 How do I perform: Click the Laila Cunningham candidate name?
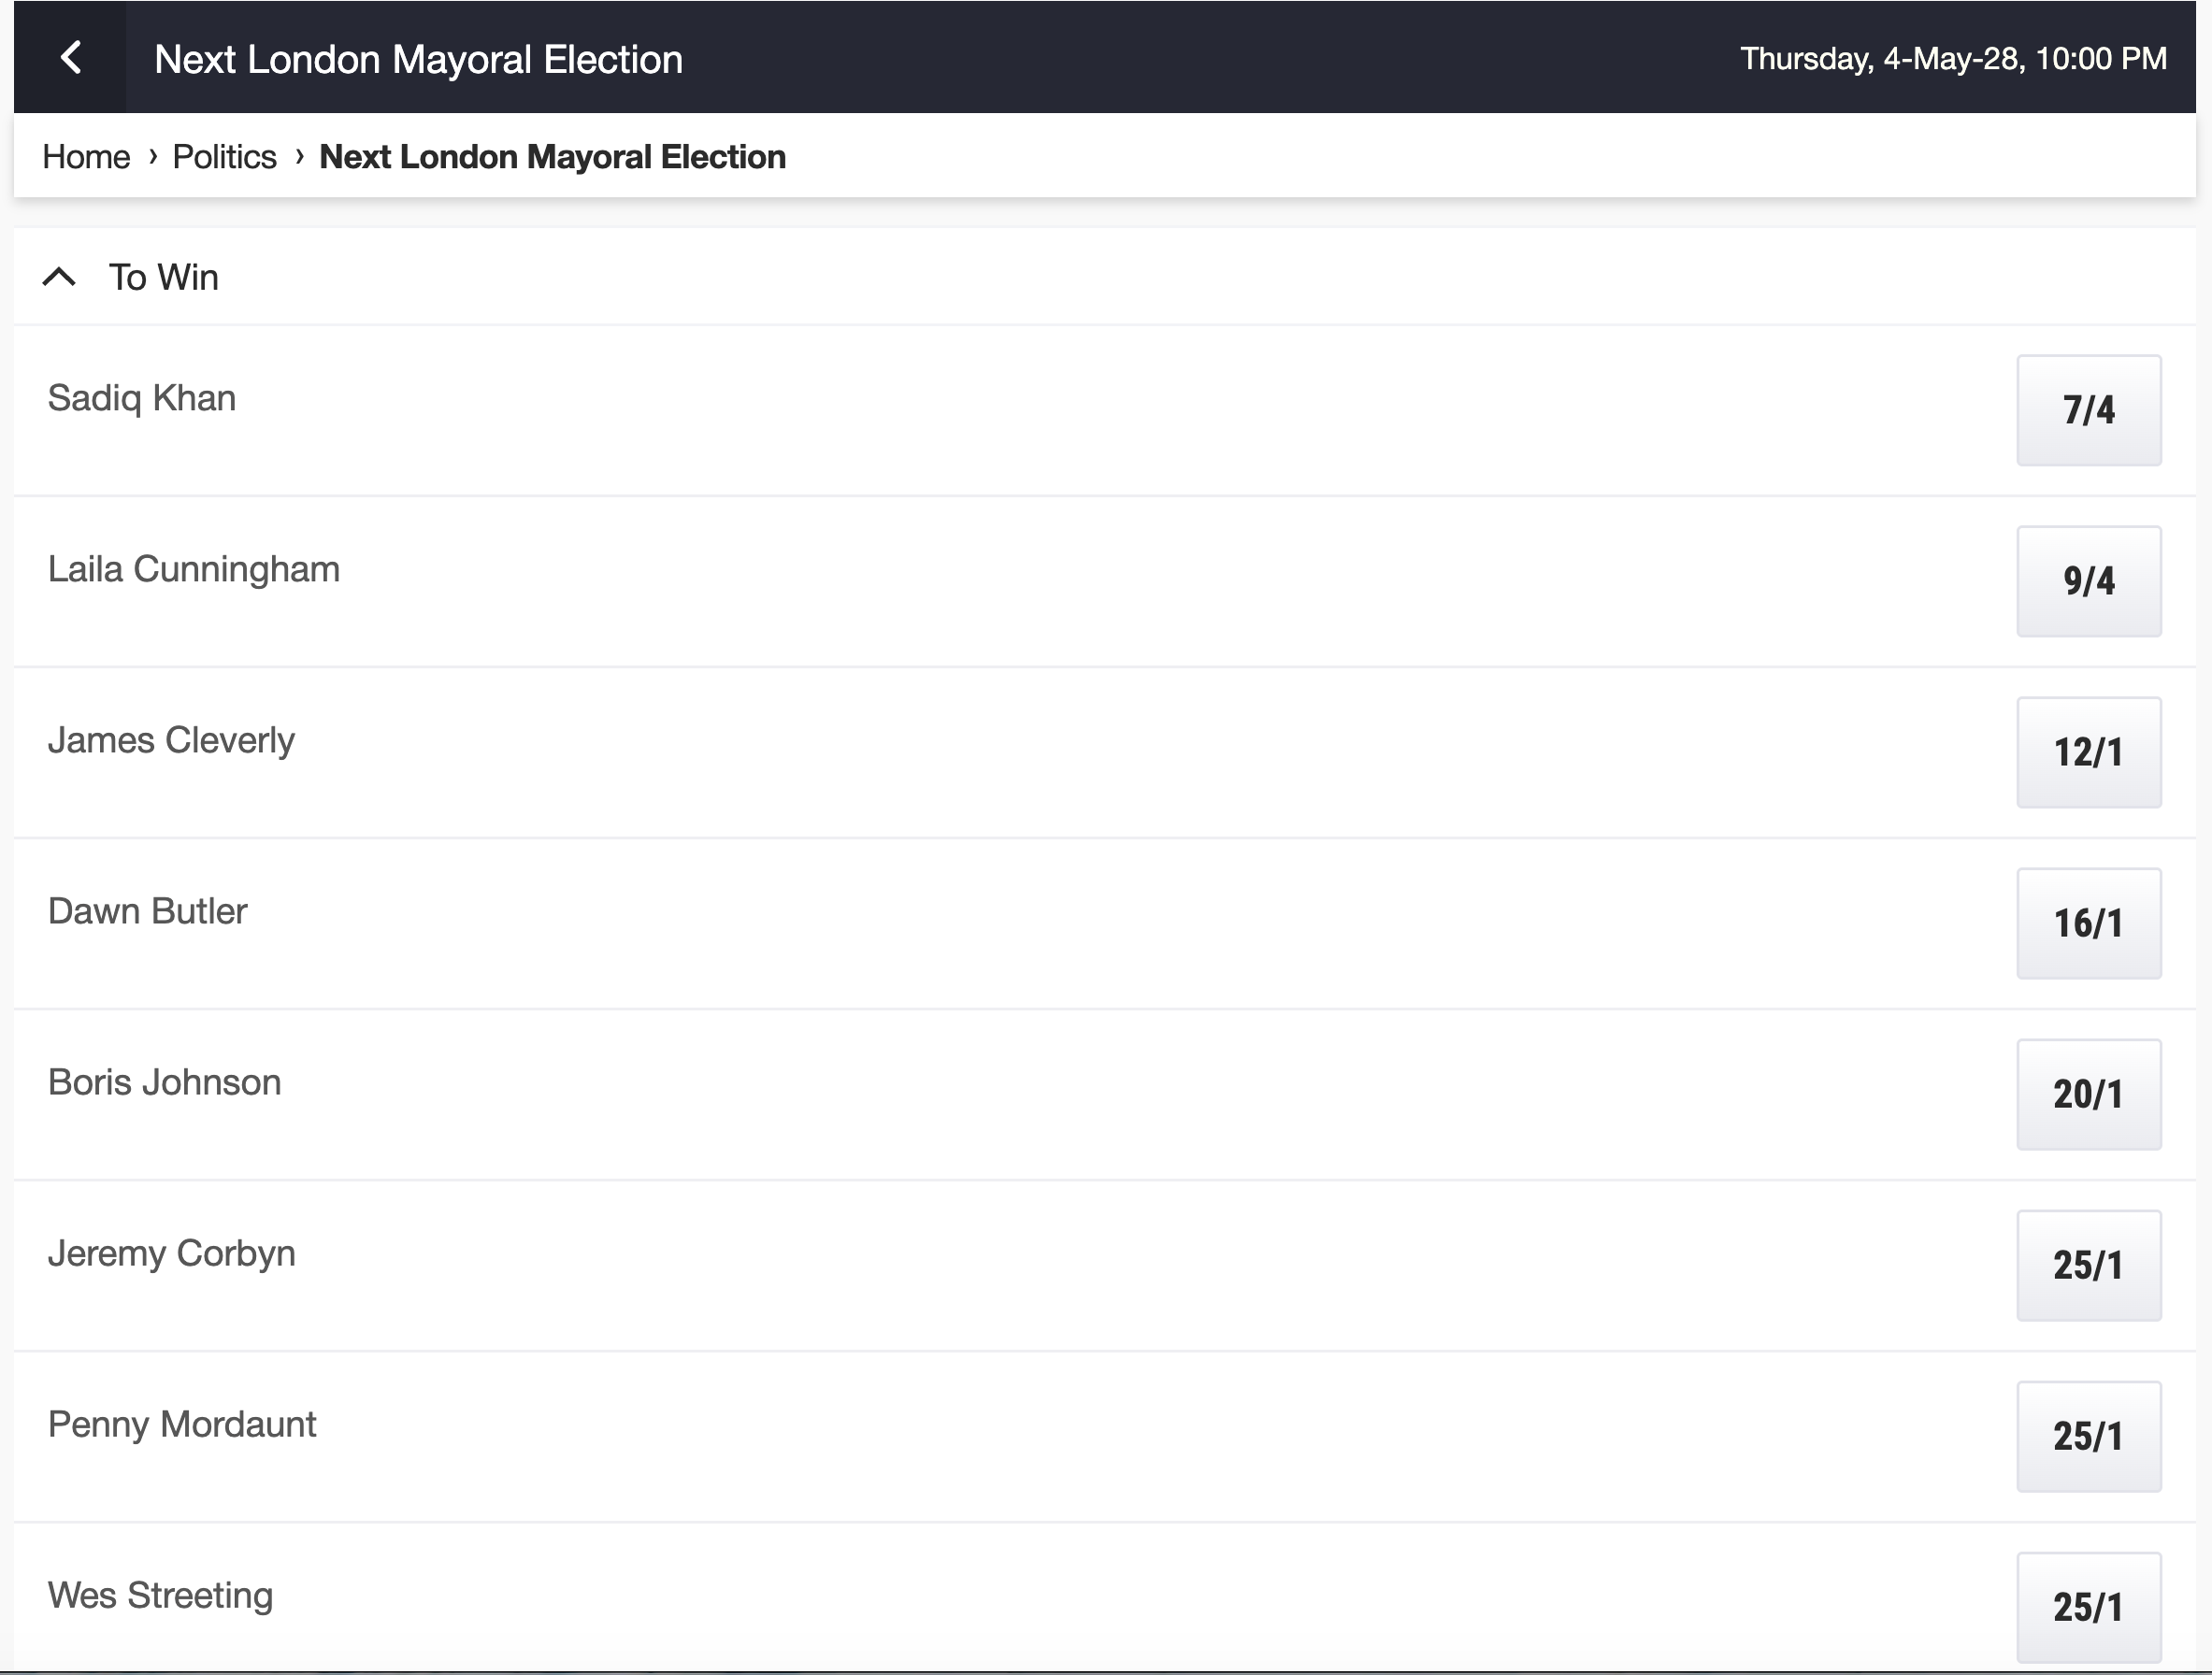pos(194,569)
